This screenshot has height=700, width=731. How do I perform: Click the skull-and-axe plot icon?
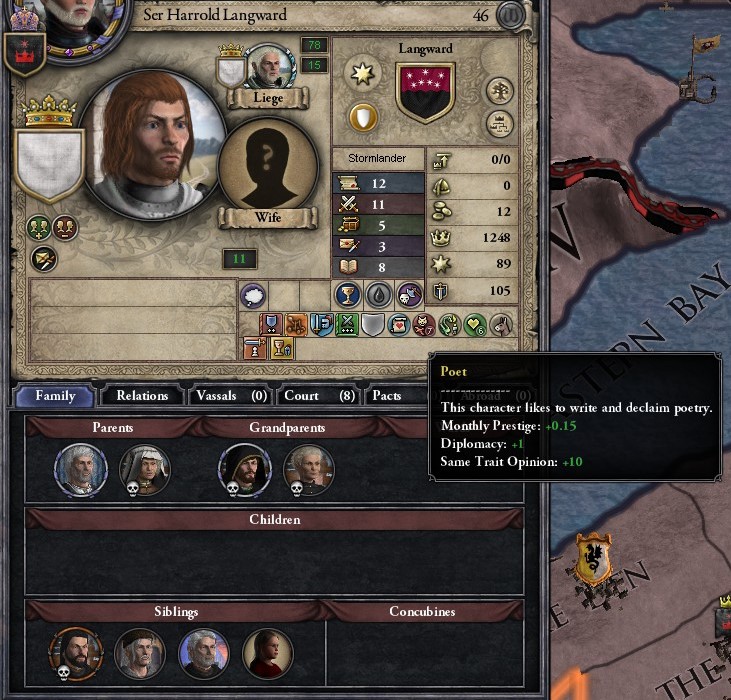pyautogui.click(x=410, y=295)
